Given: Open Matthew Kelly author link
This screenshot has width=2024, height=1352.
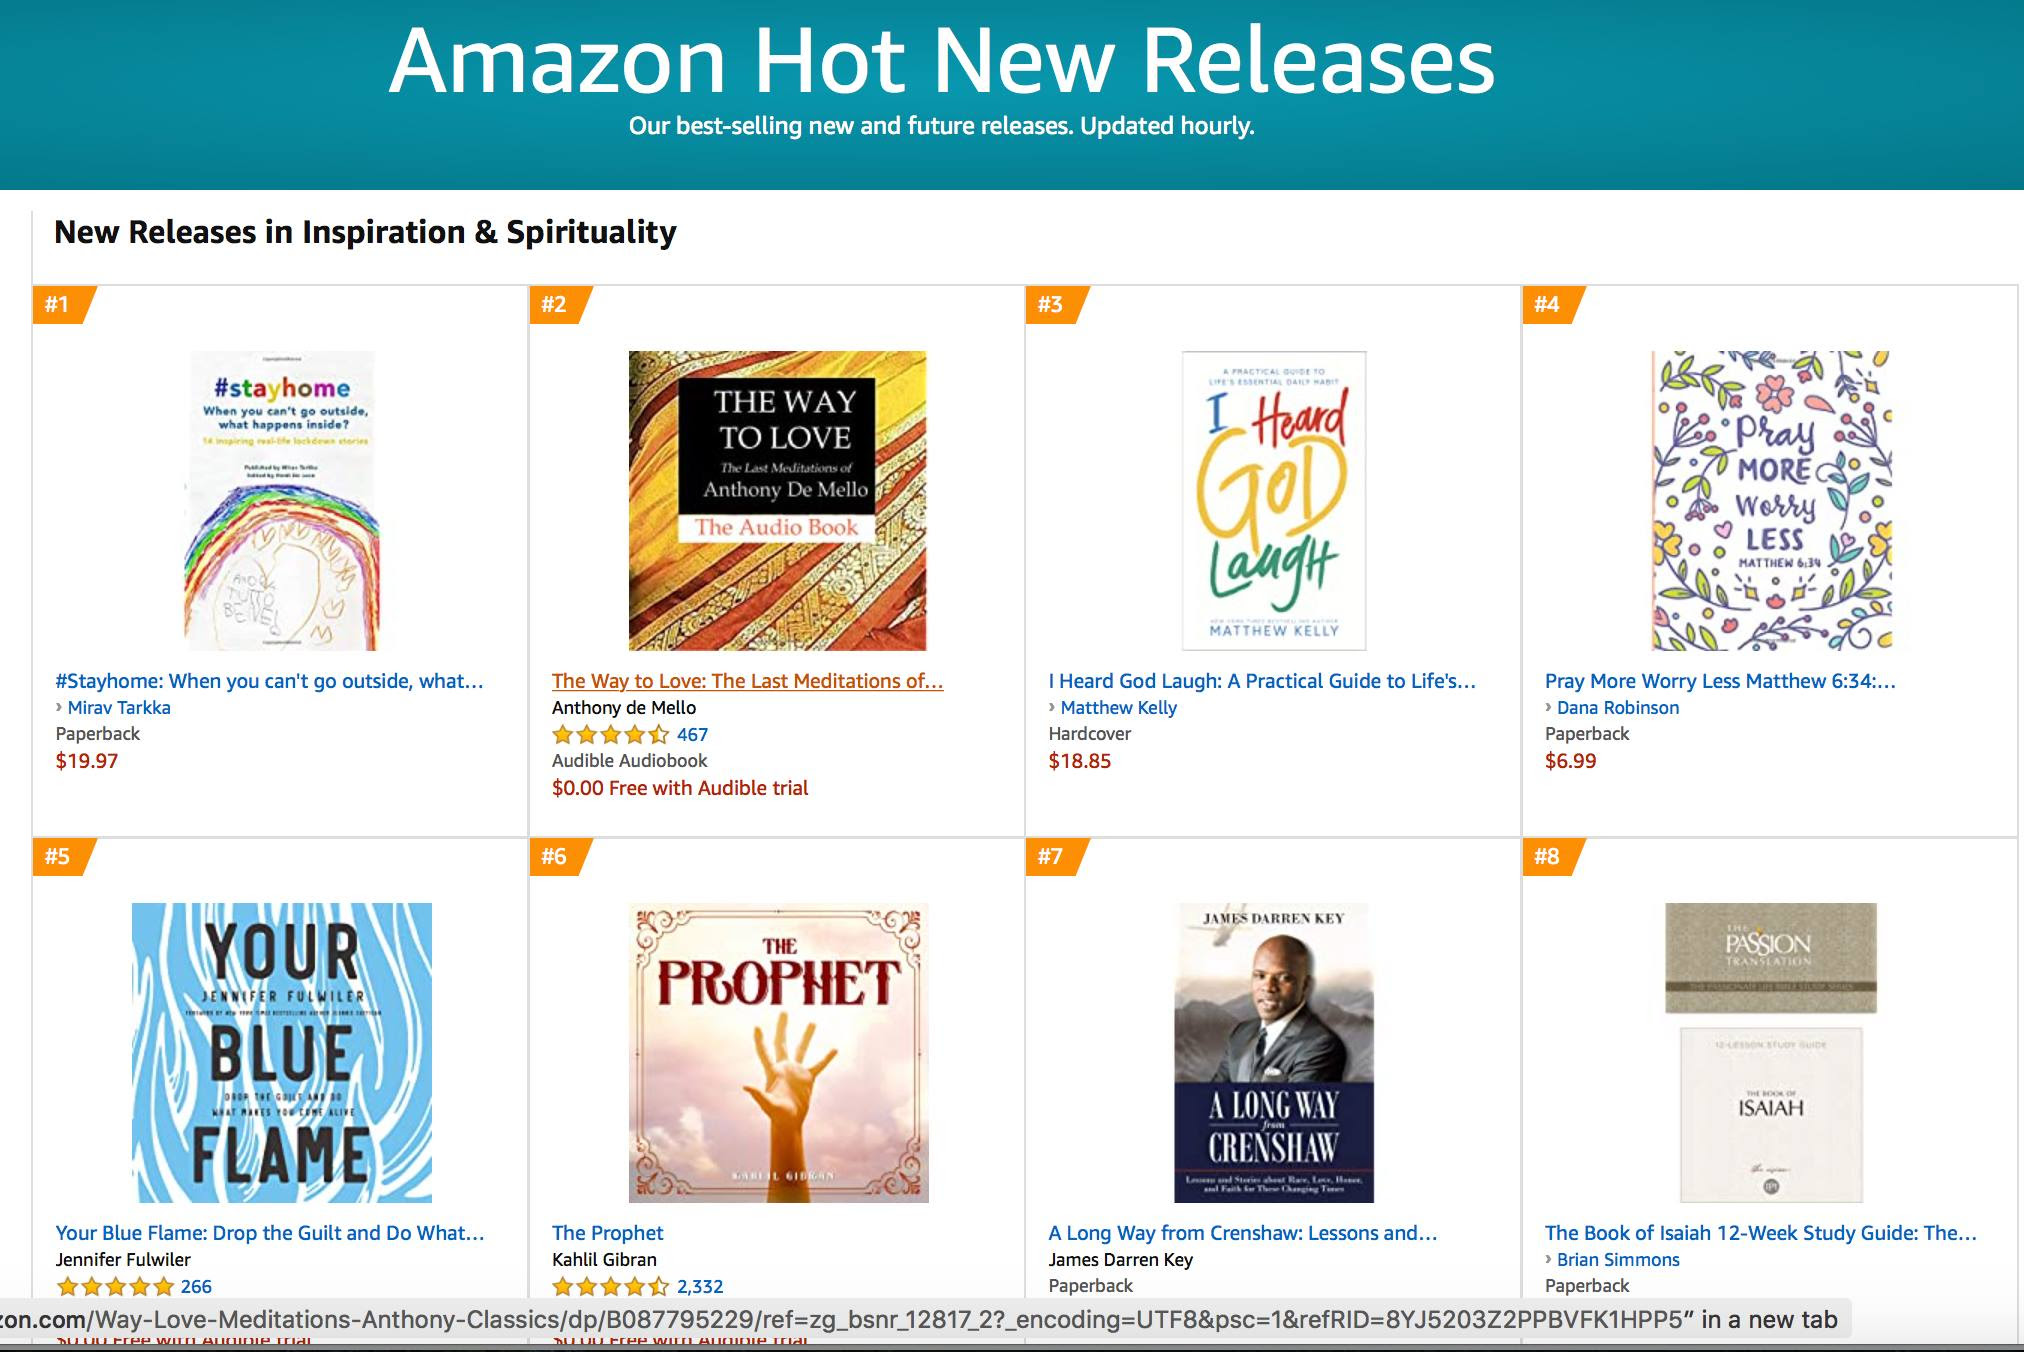Looking at the screenshot, I should coord(1118,708).
